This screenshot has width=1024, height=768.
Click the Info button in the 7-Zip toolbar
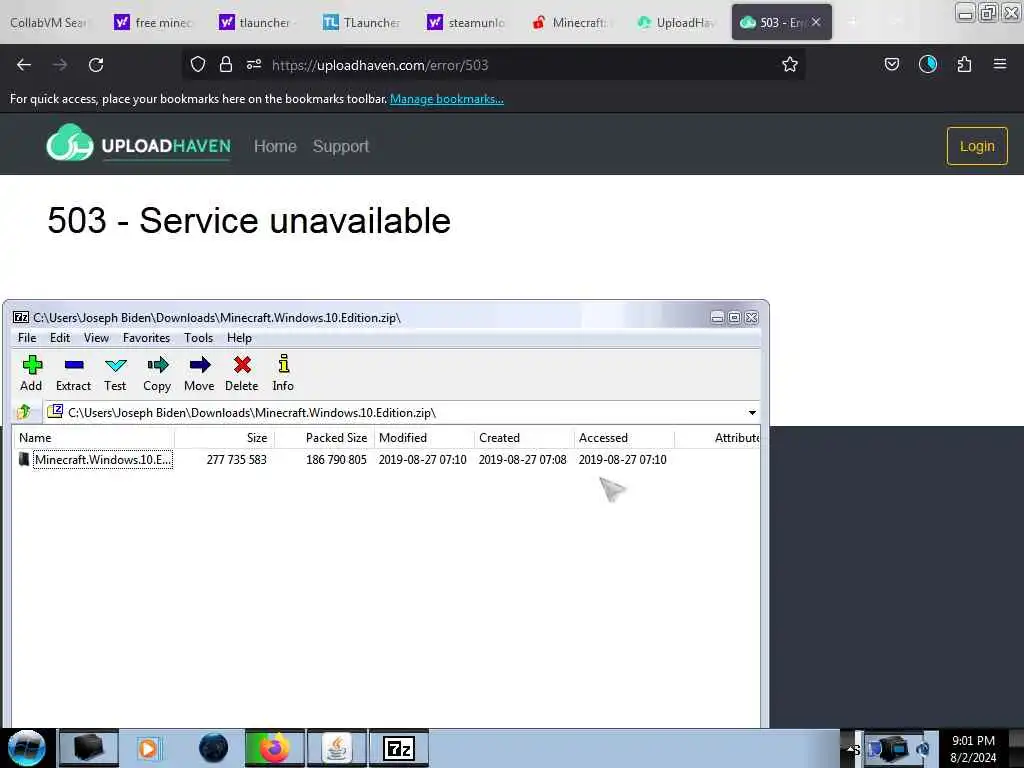coord(283,374)
